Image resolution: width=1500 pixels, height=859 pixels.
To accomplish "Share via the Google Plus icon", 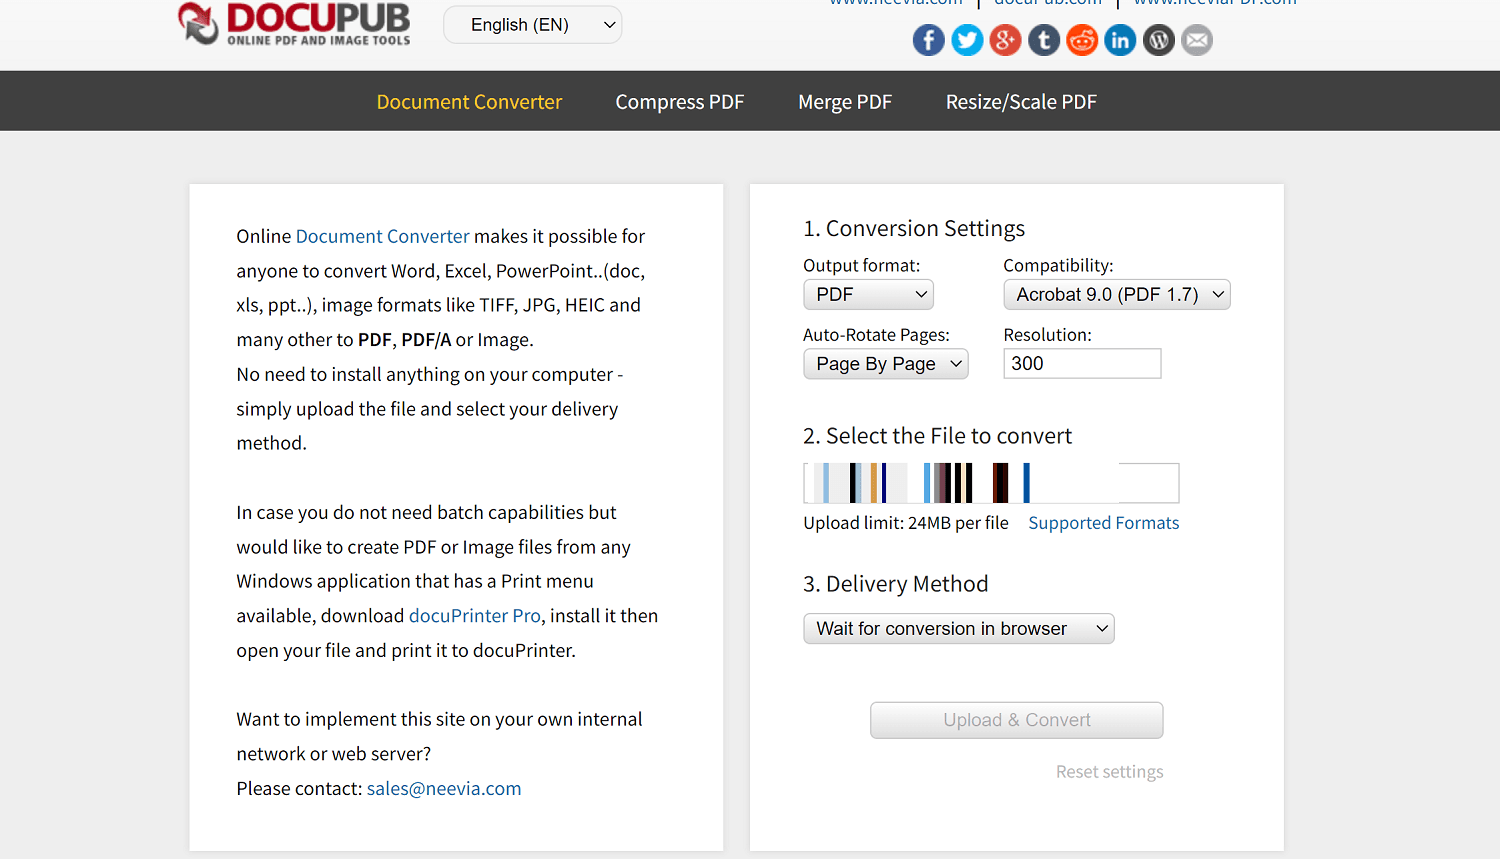I will [1005, 40].
